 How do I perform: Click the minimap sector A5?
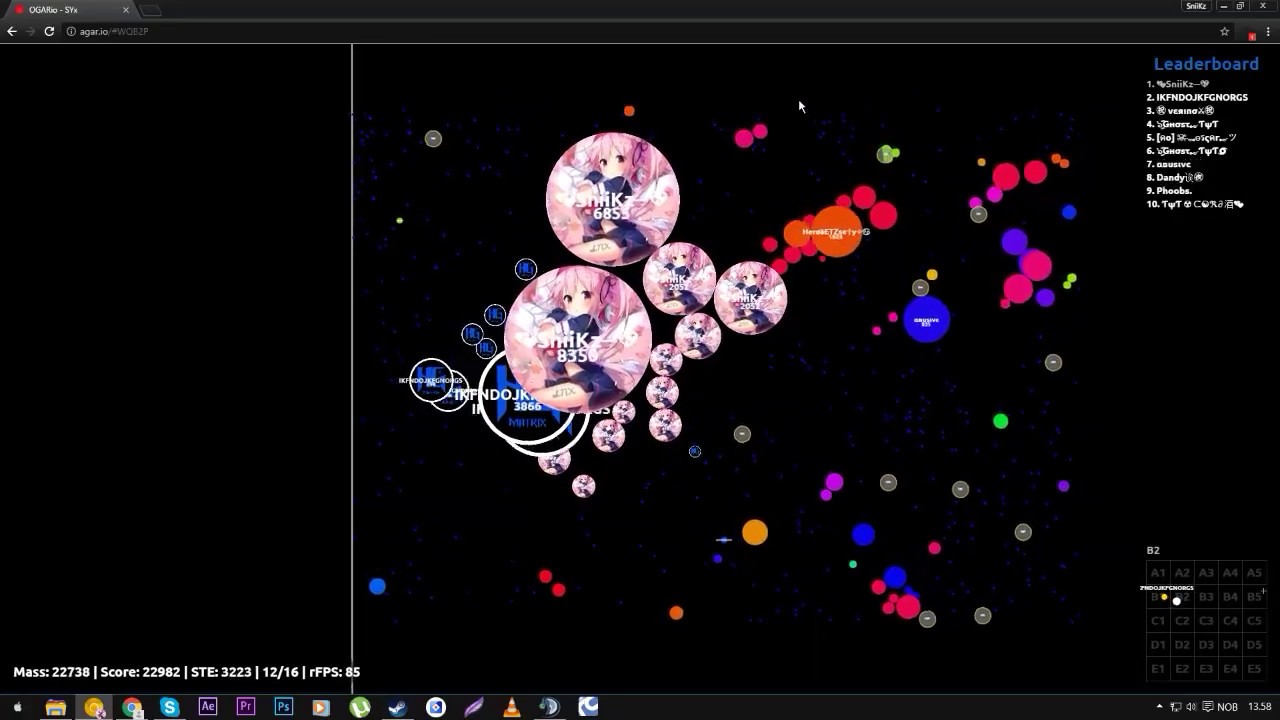point(1254,573)
